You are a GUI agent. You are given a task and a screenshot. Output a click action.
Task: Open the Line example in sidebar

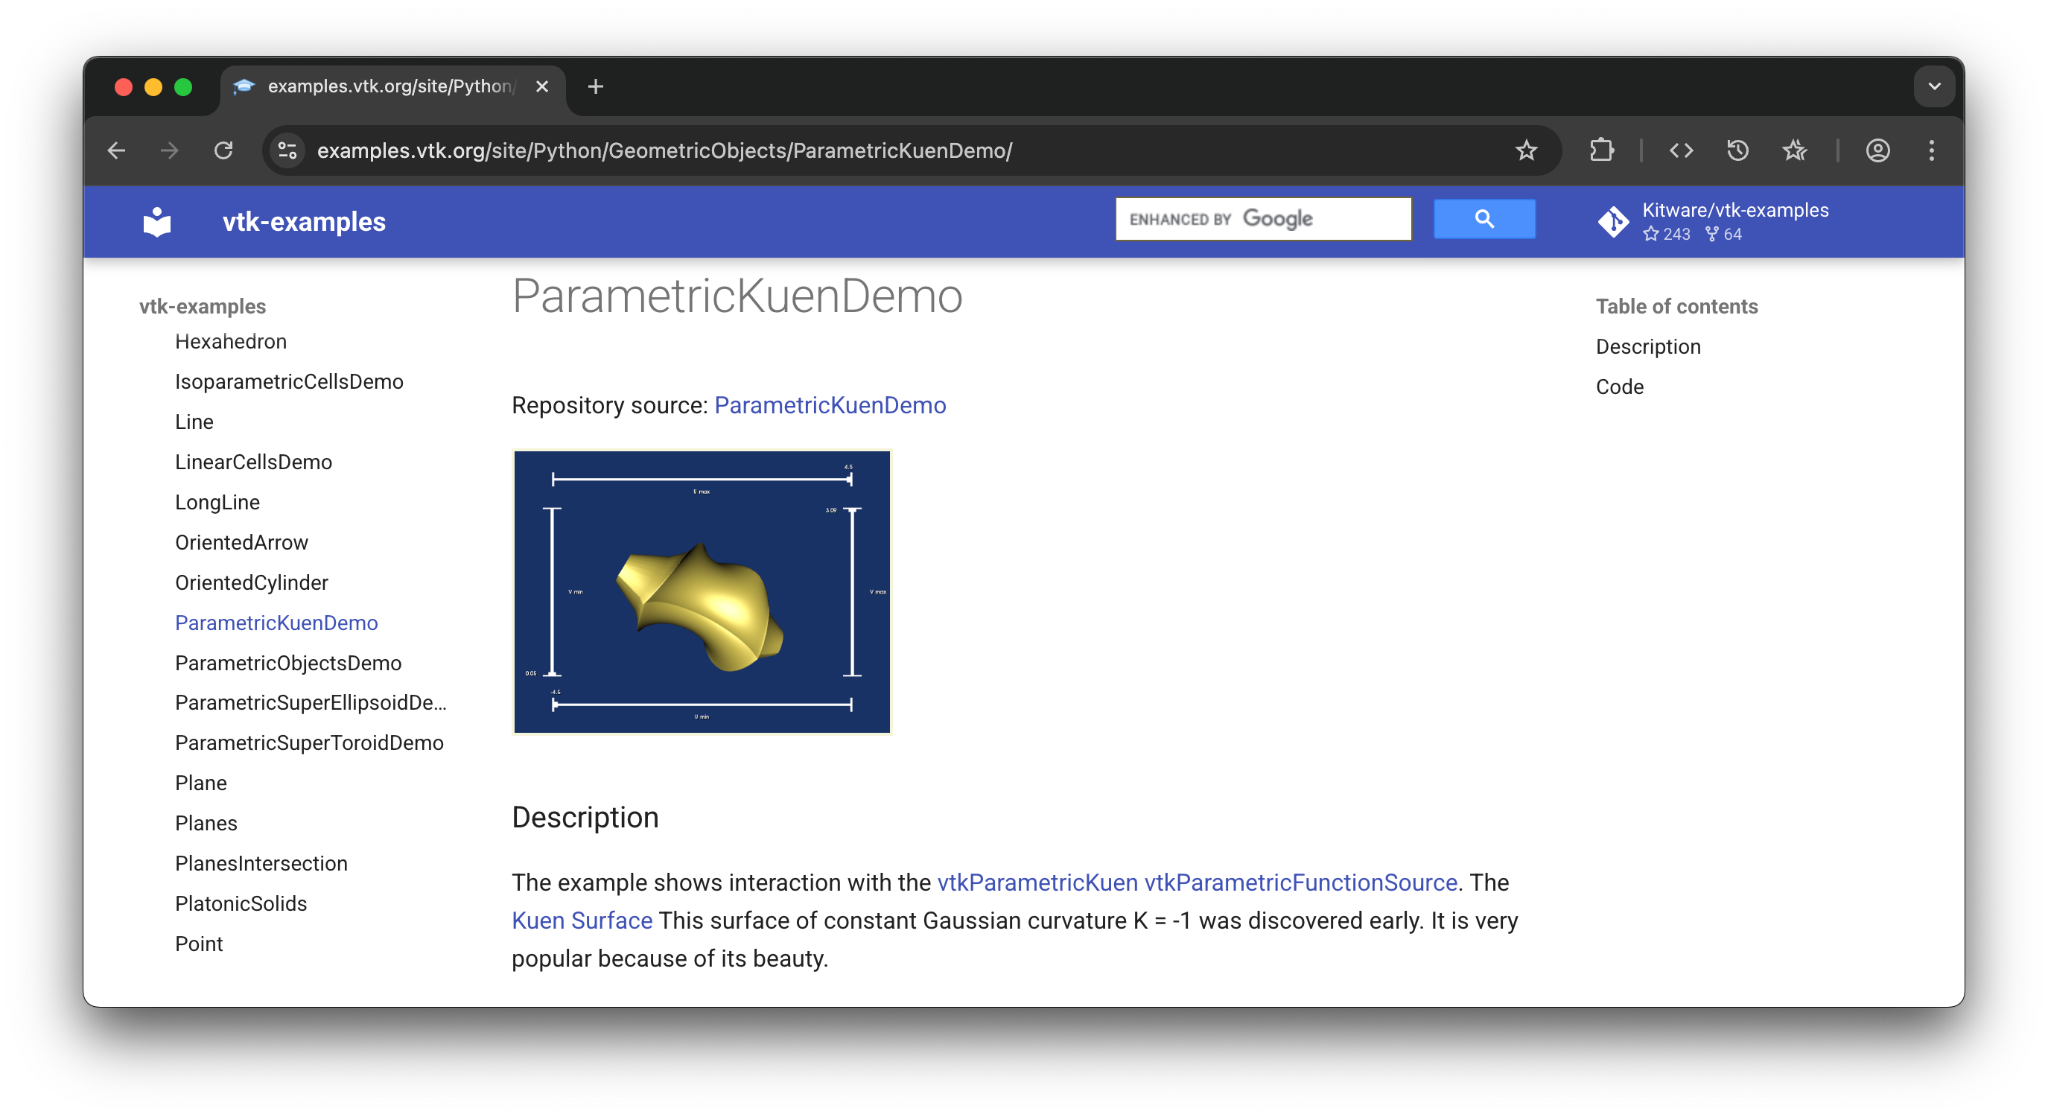pyautogui.click(x=194, y=422)
